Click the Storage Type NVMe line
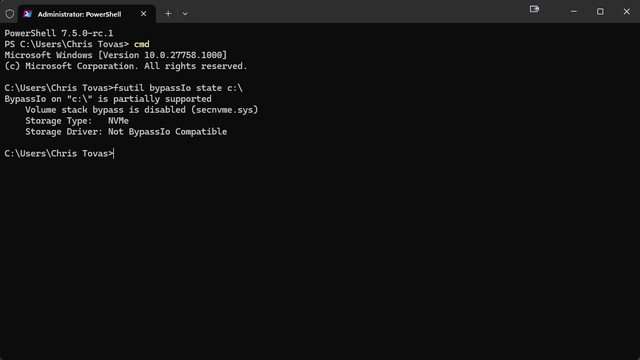The image size is (640, 360). (77, 121)
